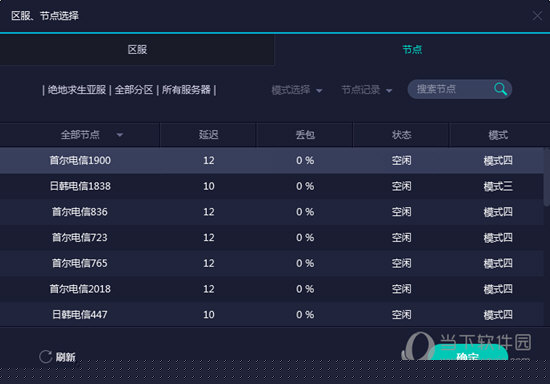This screenshot has height=384, width=550.
Task: Switch to the 节点 tab
Action: (x=412, y=49)
